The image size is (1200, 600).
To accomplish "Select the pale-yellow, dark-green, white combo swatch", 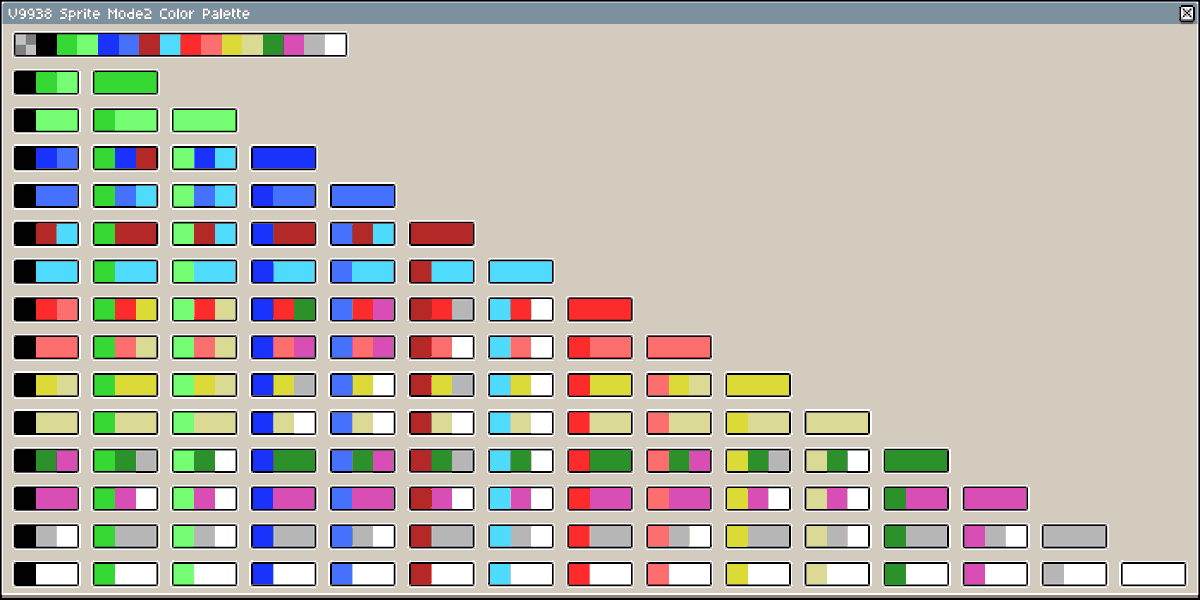I will (836, 462).
